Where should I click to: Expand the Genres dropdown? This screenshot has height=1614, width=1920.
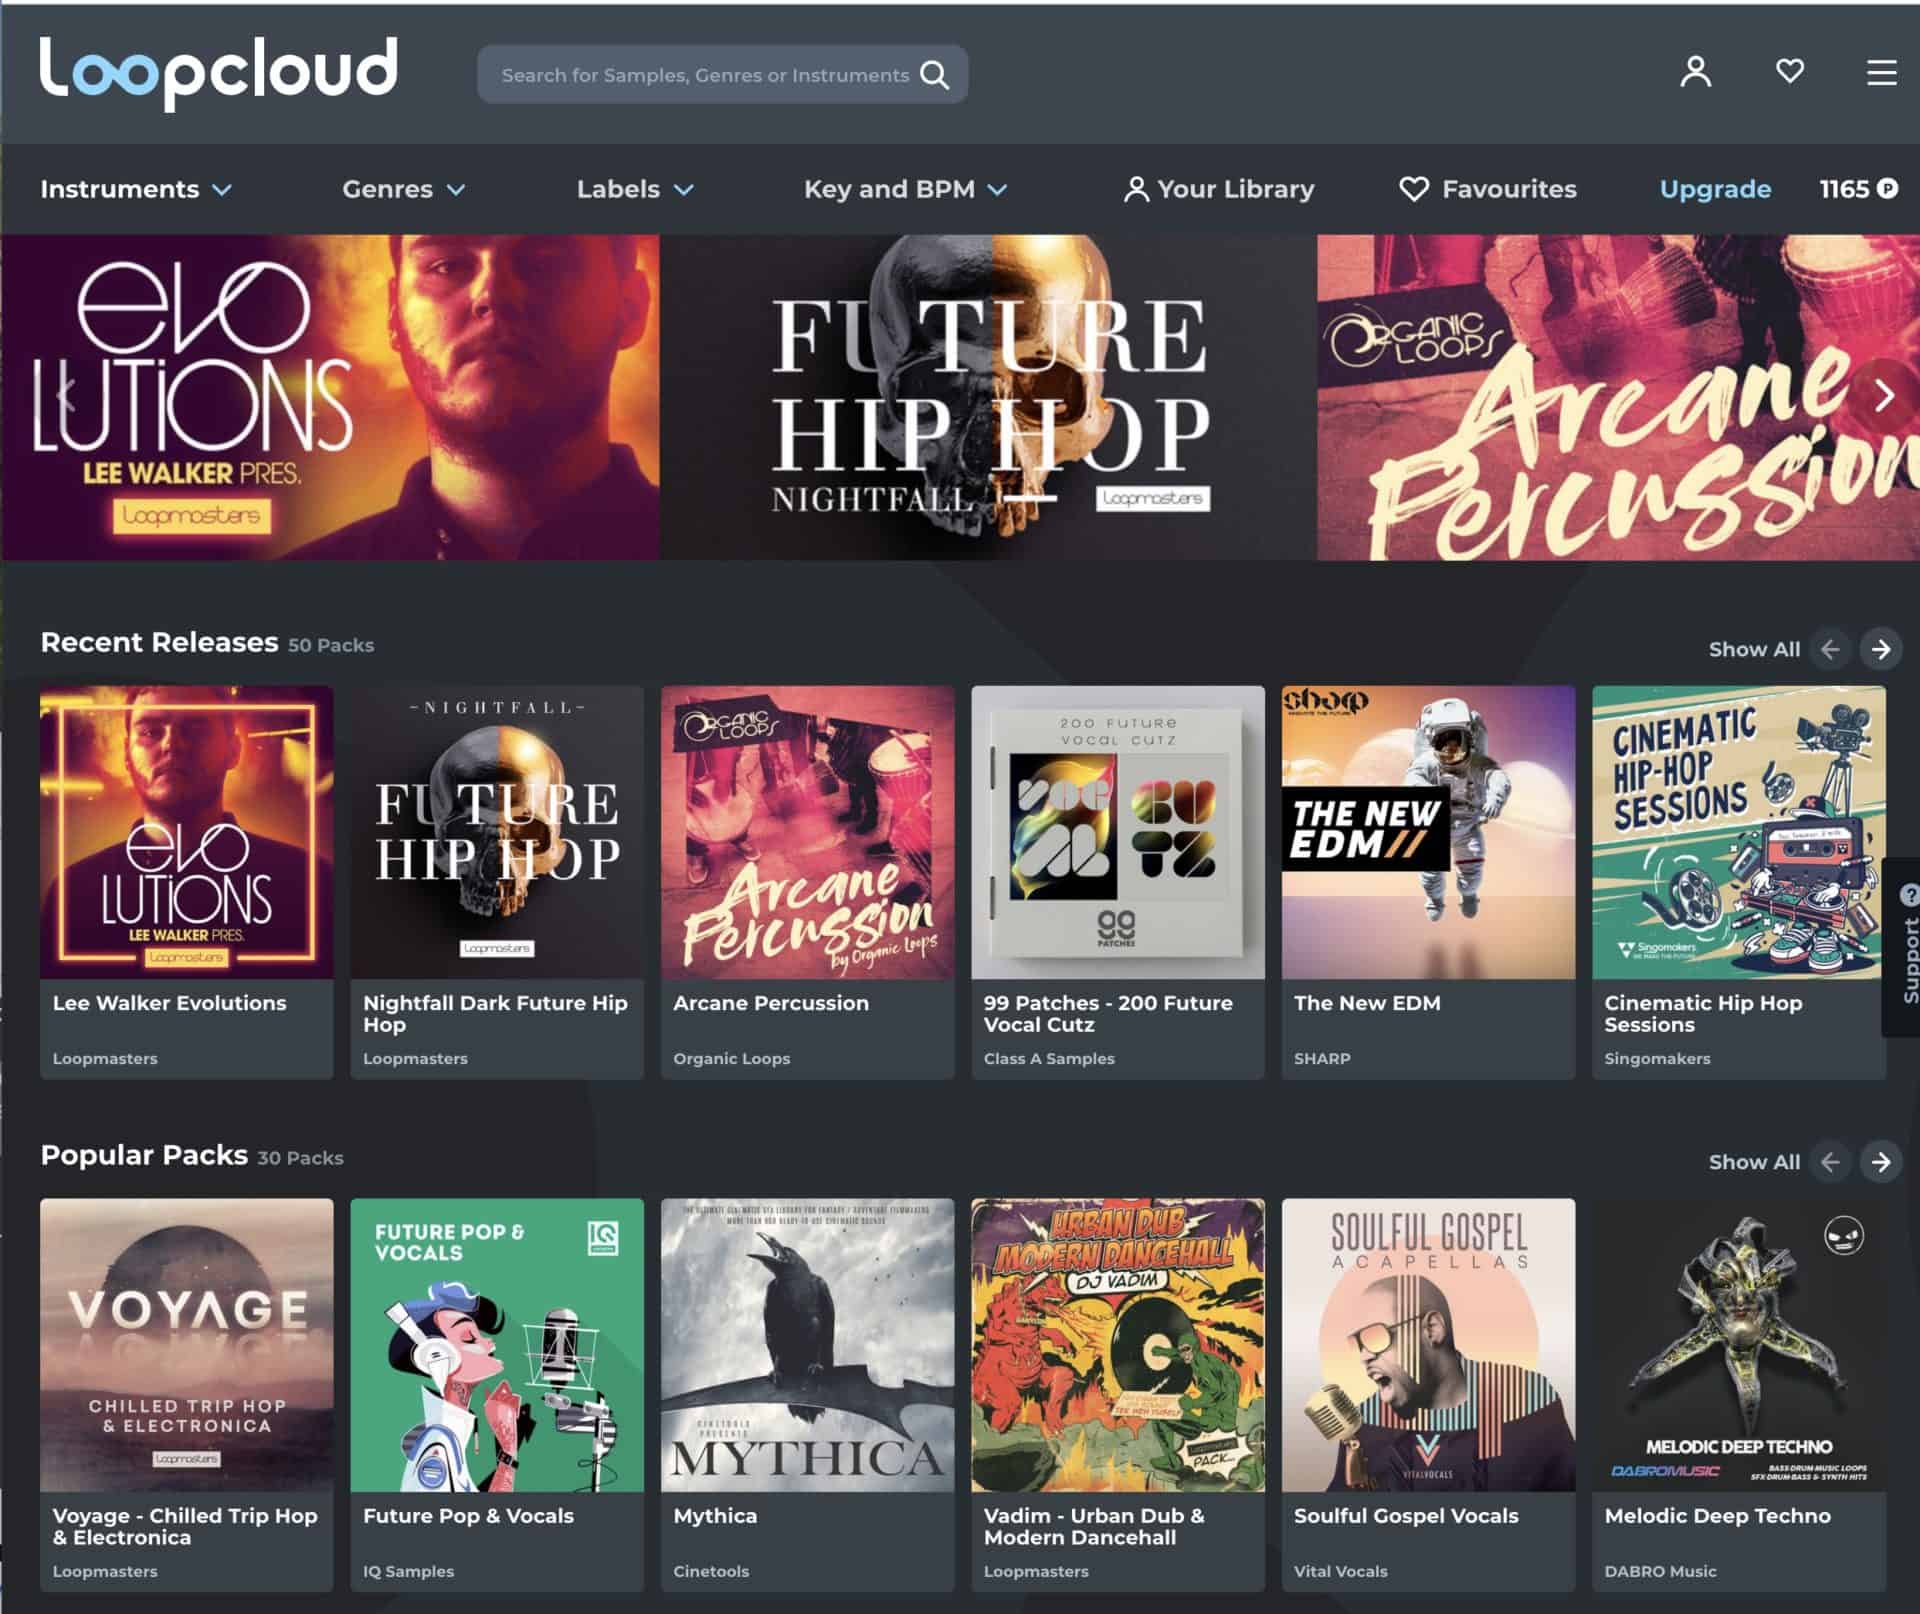[404, 189]
